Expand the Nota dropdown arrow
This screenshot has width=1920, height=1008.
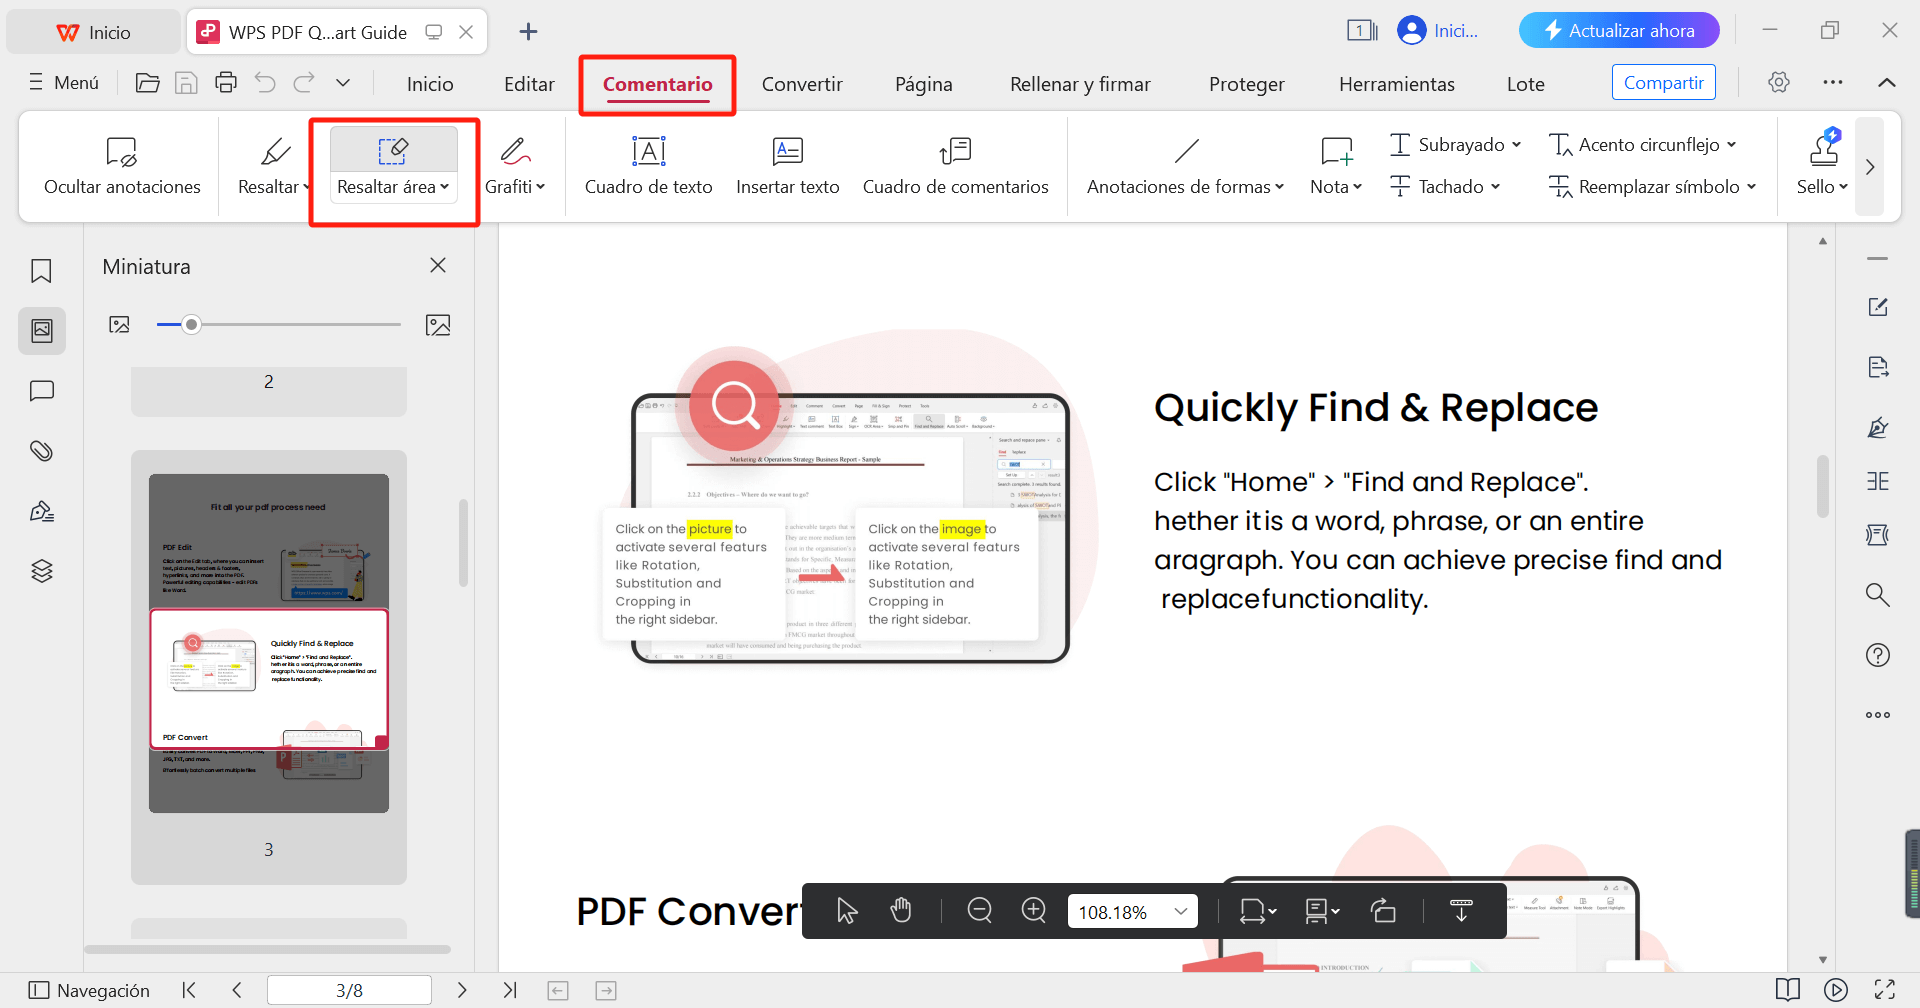1357,187
